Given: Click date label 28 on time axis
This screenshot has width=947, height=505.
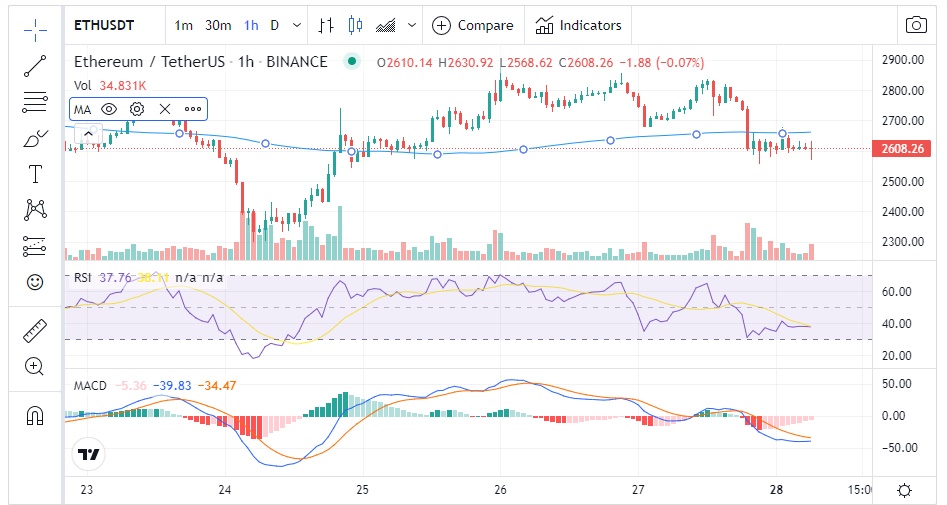Looking at the screenshot, I should point(777,490).
